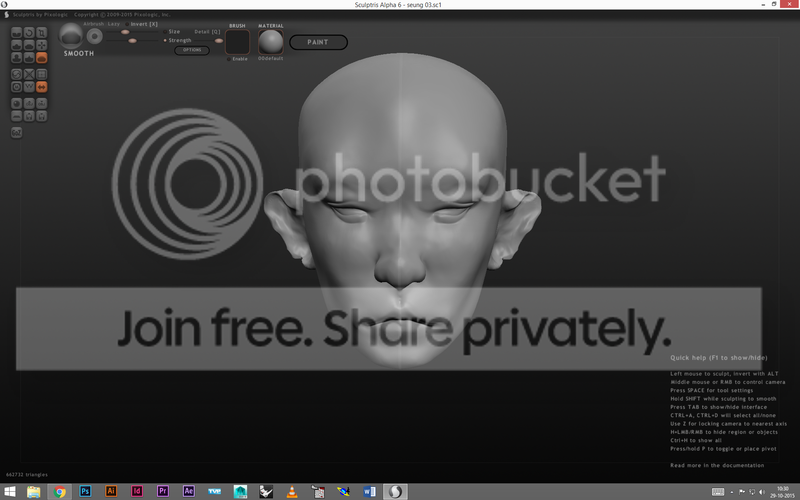The image size is (800, 500).
Task: Launch Photoshop from the taskbar
Action: click(x=85, y=491)
